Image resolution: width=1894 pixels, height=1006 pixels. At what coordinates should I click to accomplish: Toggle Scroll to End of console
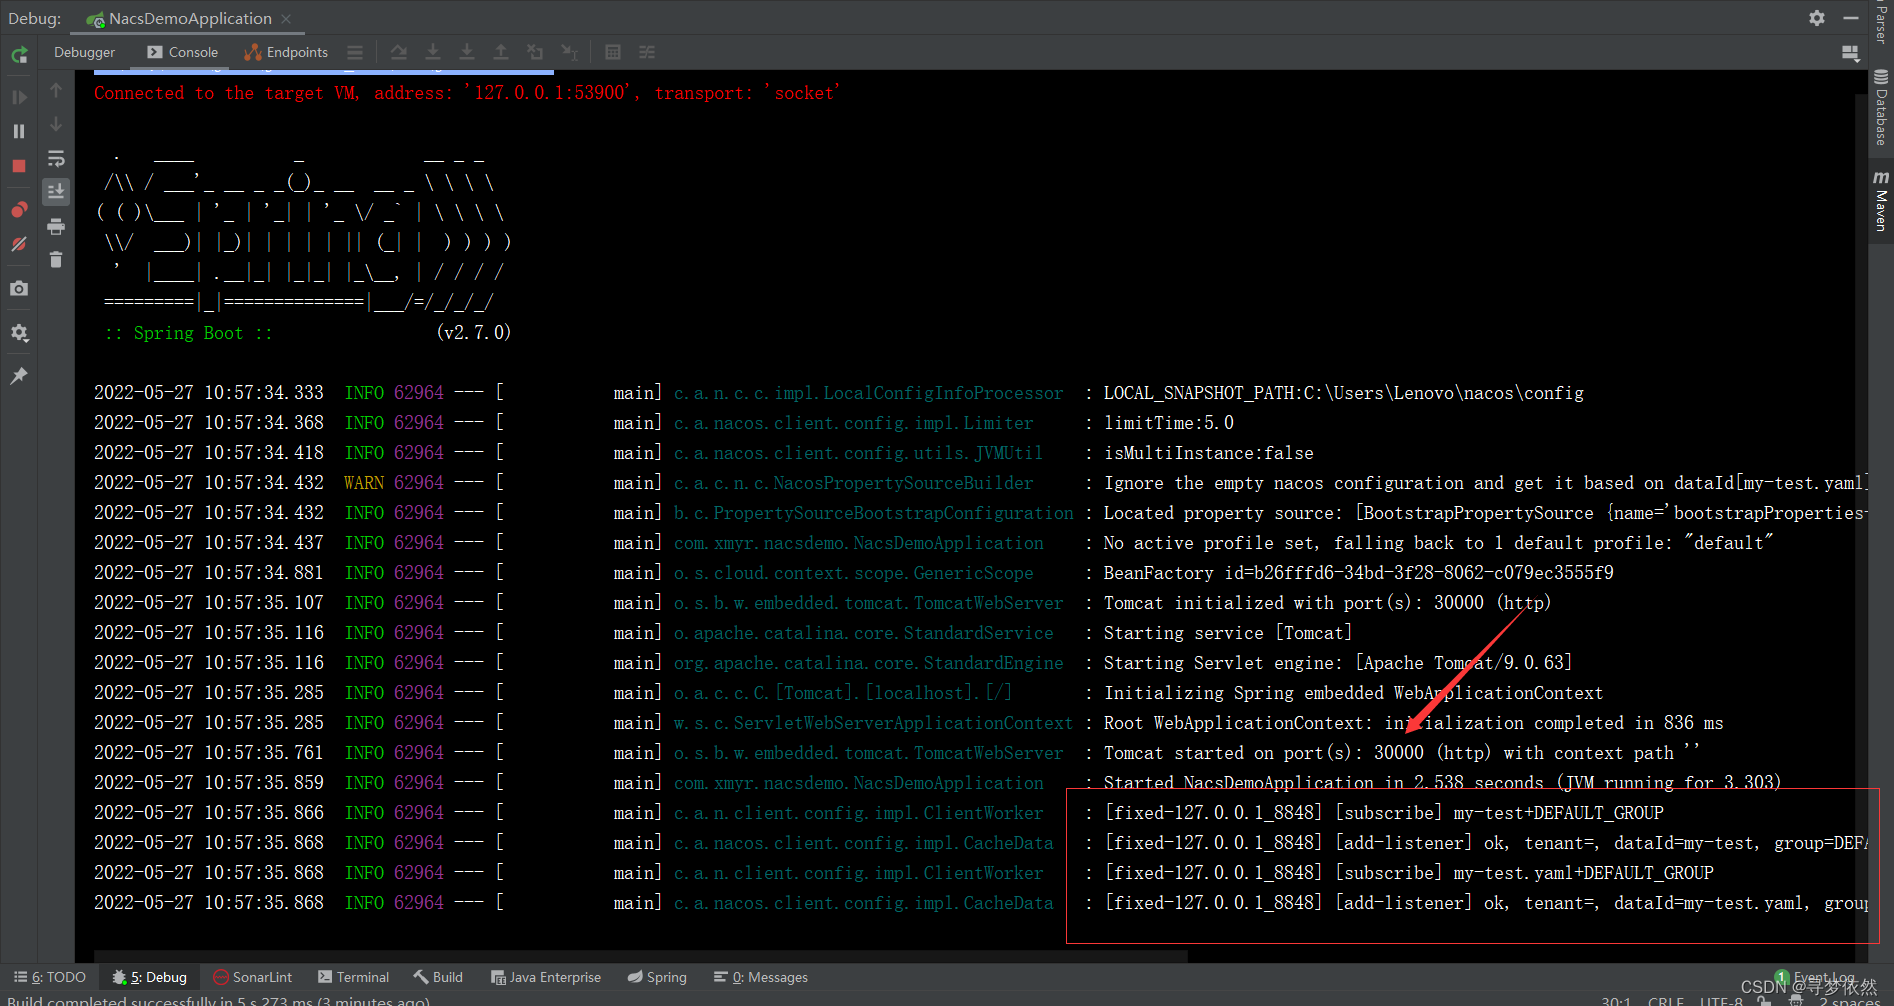[56, 191]
